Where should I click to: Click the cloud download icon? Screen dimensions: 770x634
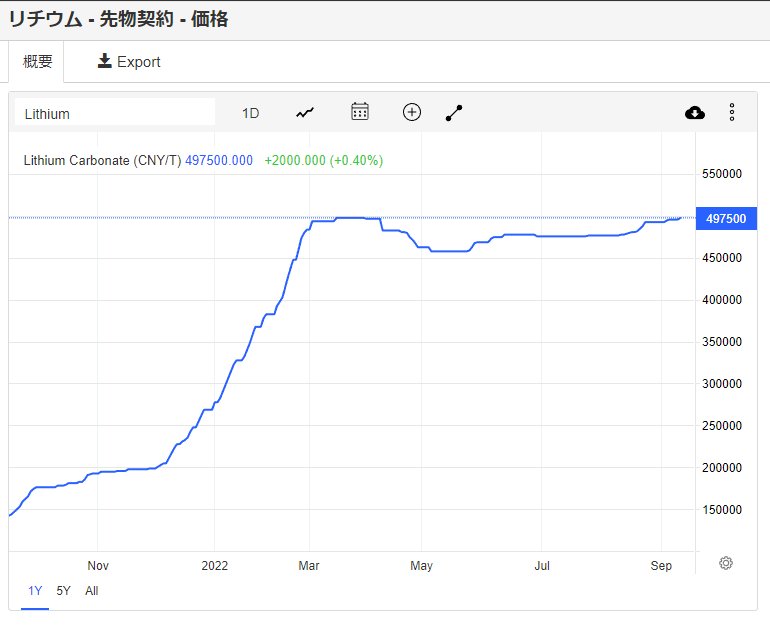(694, 113)
